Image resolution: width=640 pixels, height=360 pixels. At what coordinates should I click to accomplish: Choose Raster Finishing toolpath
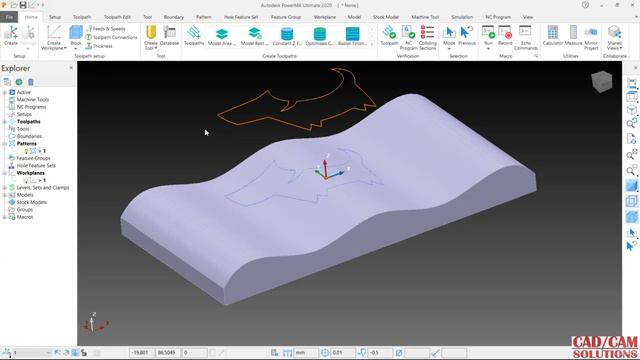tap(352, 36)
